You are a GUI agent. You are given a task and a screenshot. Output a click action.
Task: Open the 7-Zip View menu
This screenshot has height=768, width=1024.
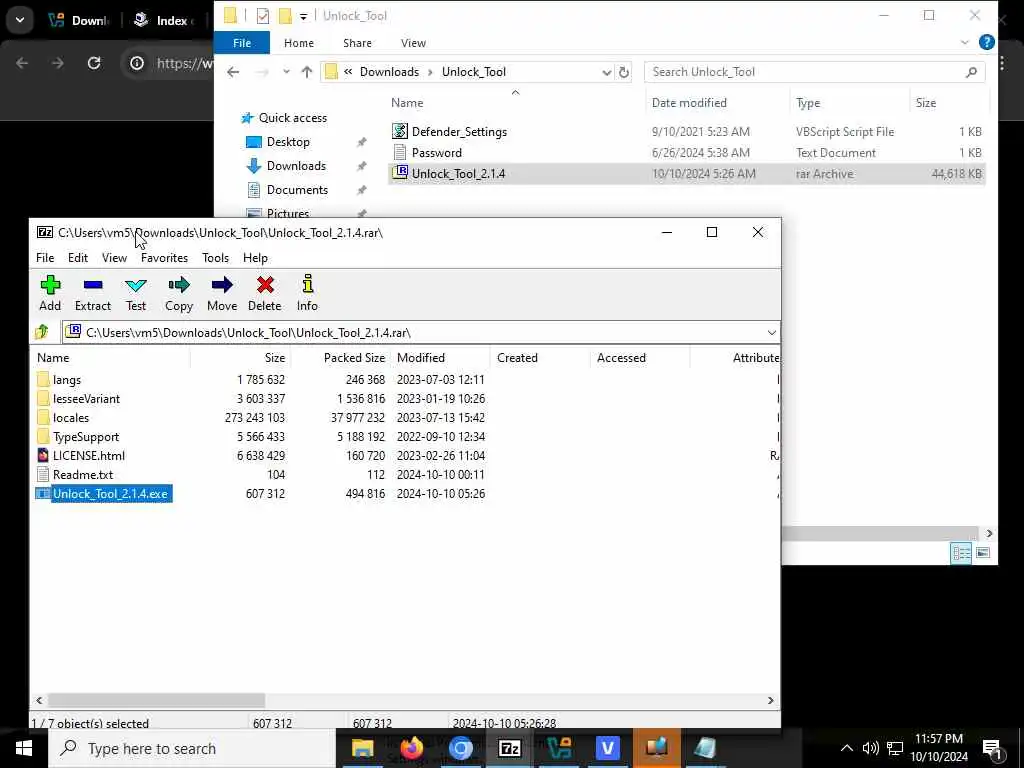[114, 258]
